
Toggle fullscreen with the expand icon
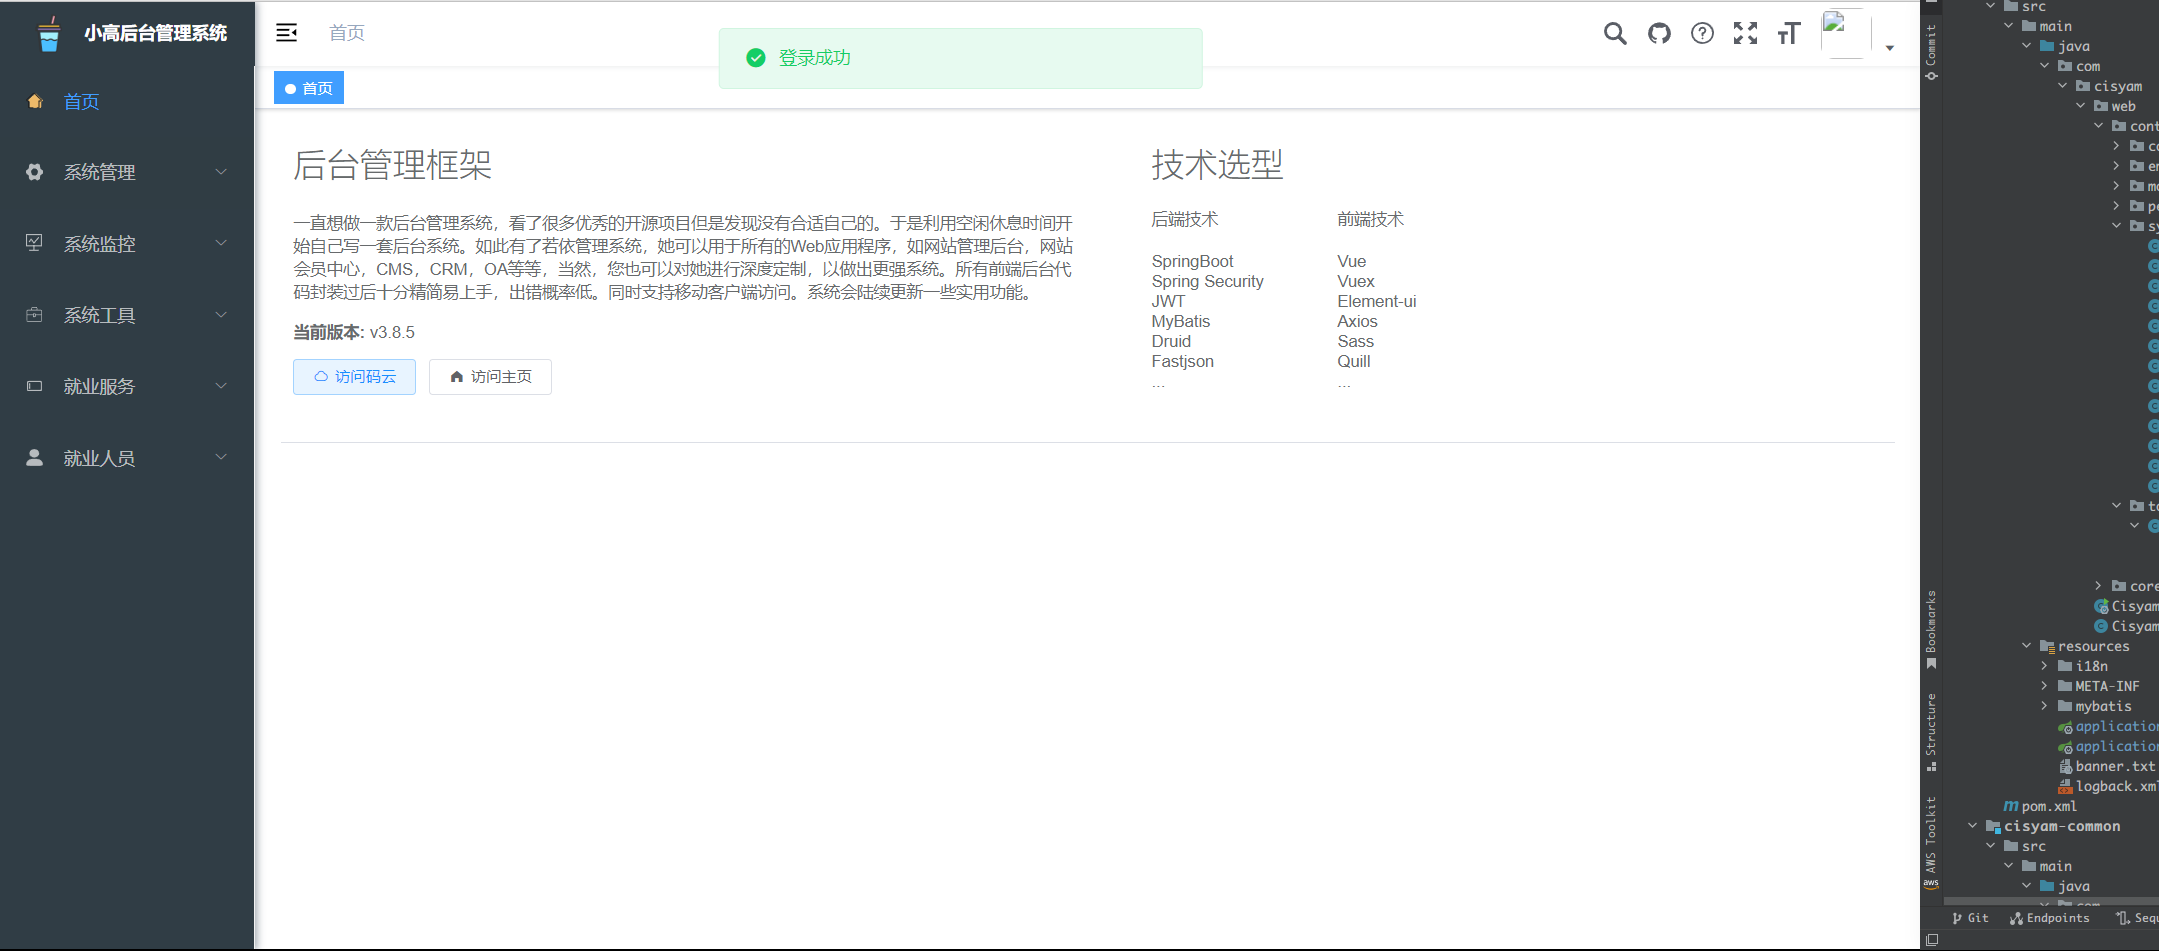tap(1745, 34)
